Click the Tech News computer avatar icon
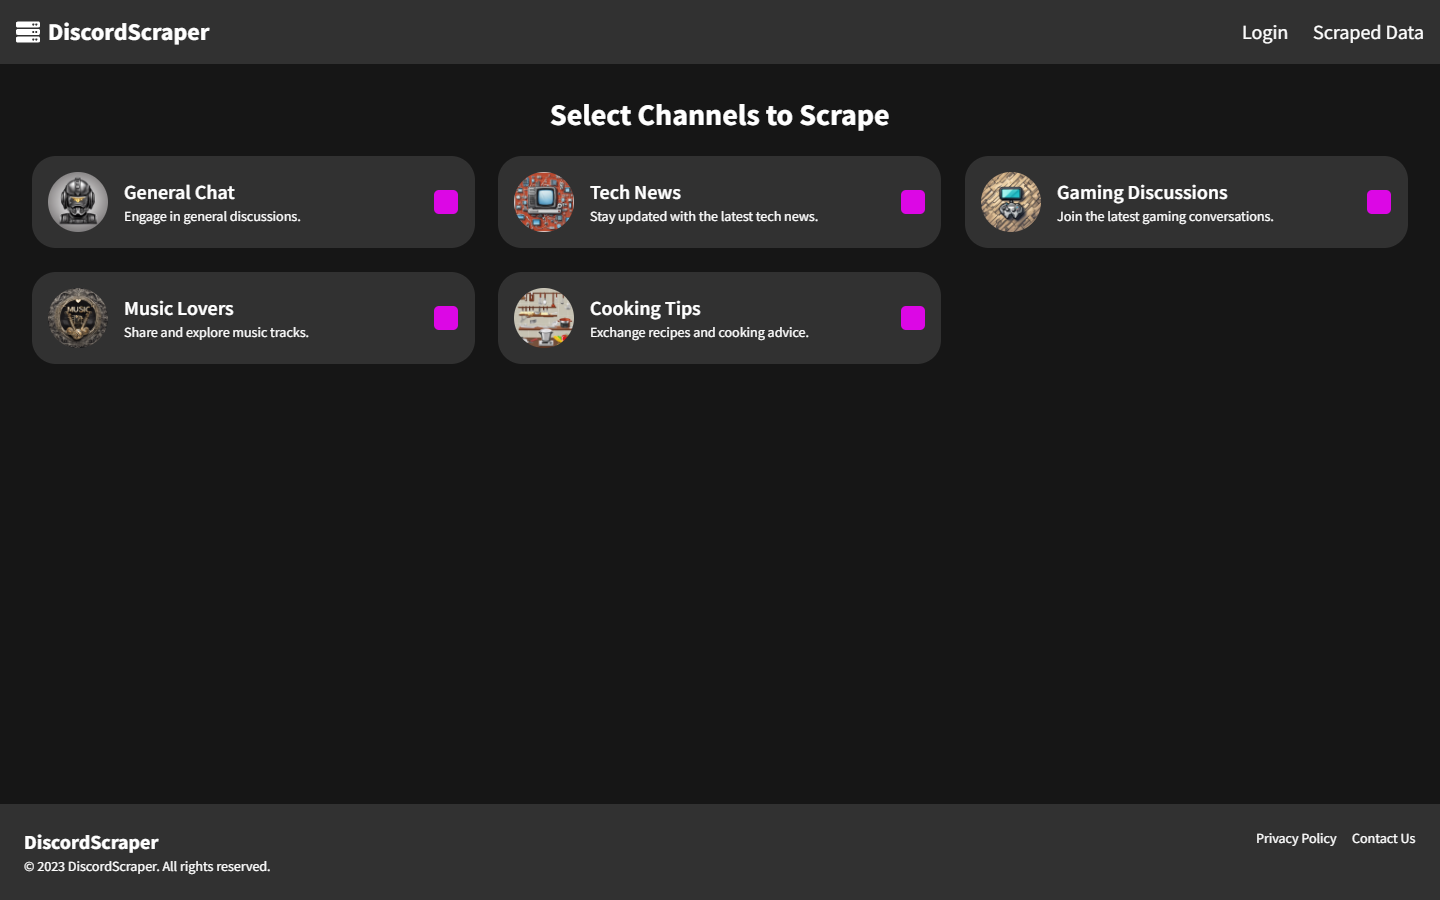 point(544,201)
